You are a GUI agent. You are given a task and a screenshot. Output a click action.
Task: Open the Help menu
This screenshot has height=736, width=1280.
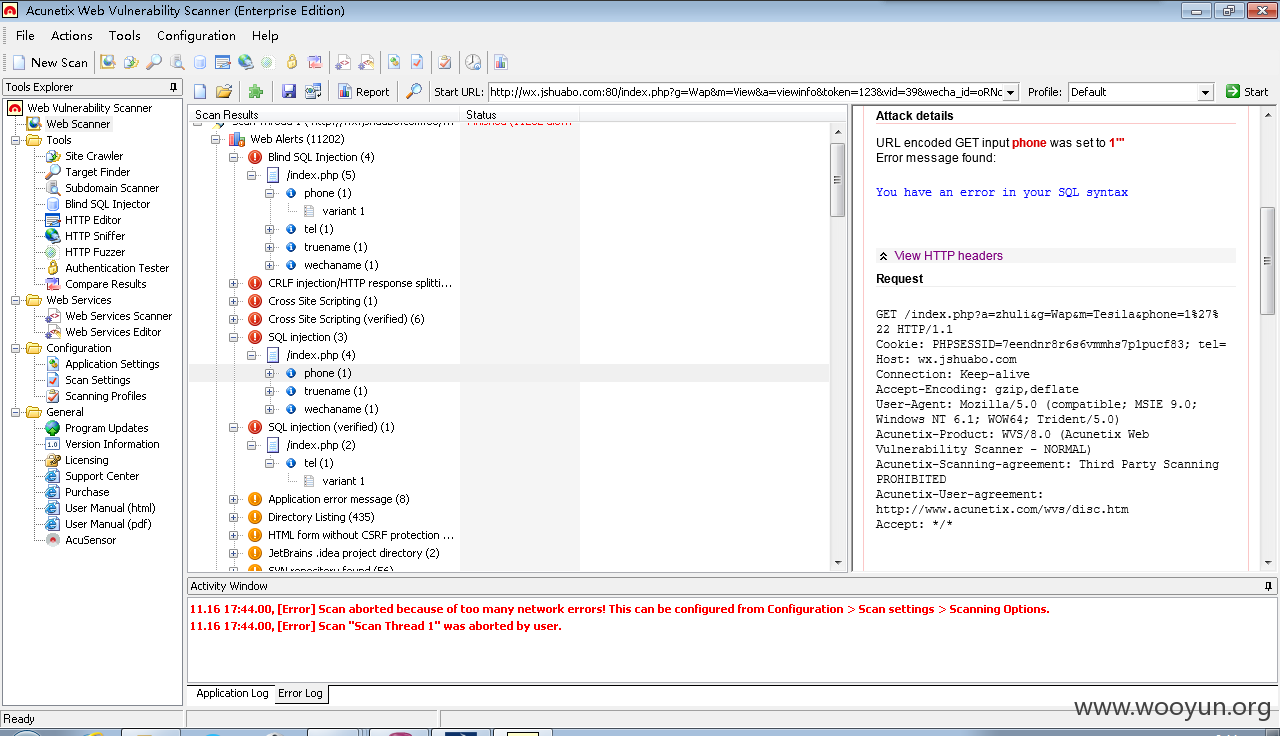point(265,35)
